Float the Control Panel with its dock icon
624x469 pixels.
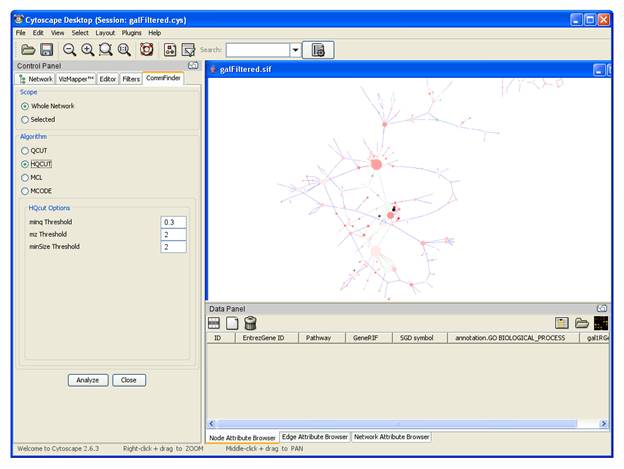click(193, 66)
